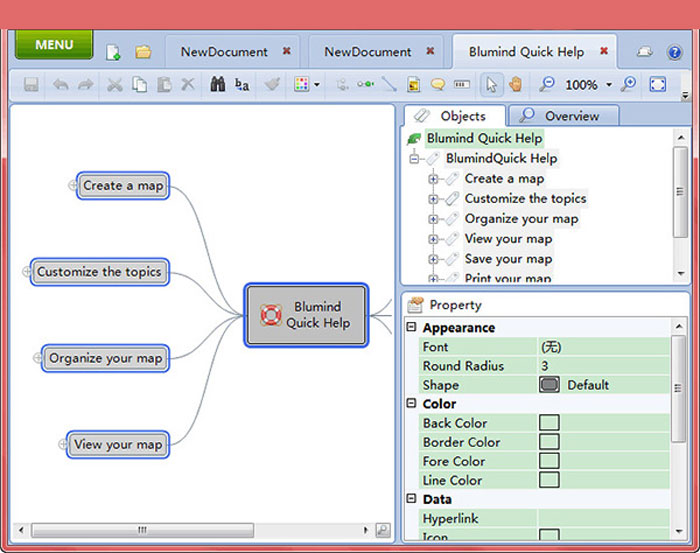Select the View your map node on canvas

click(x=118, y=445)
